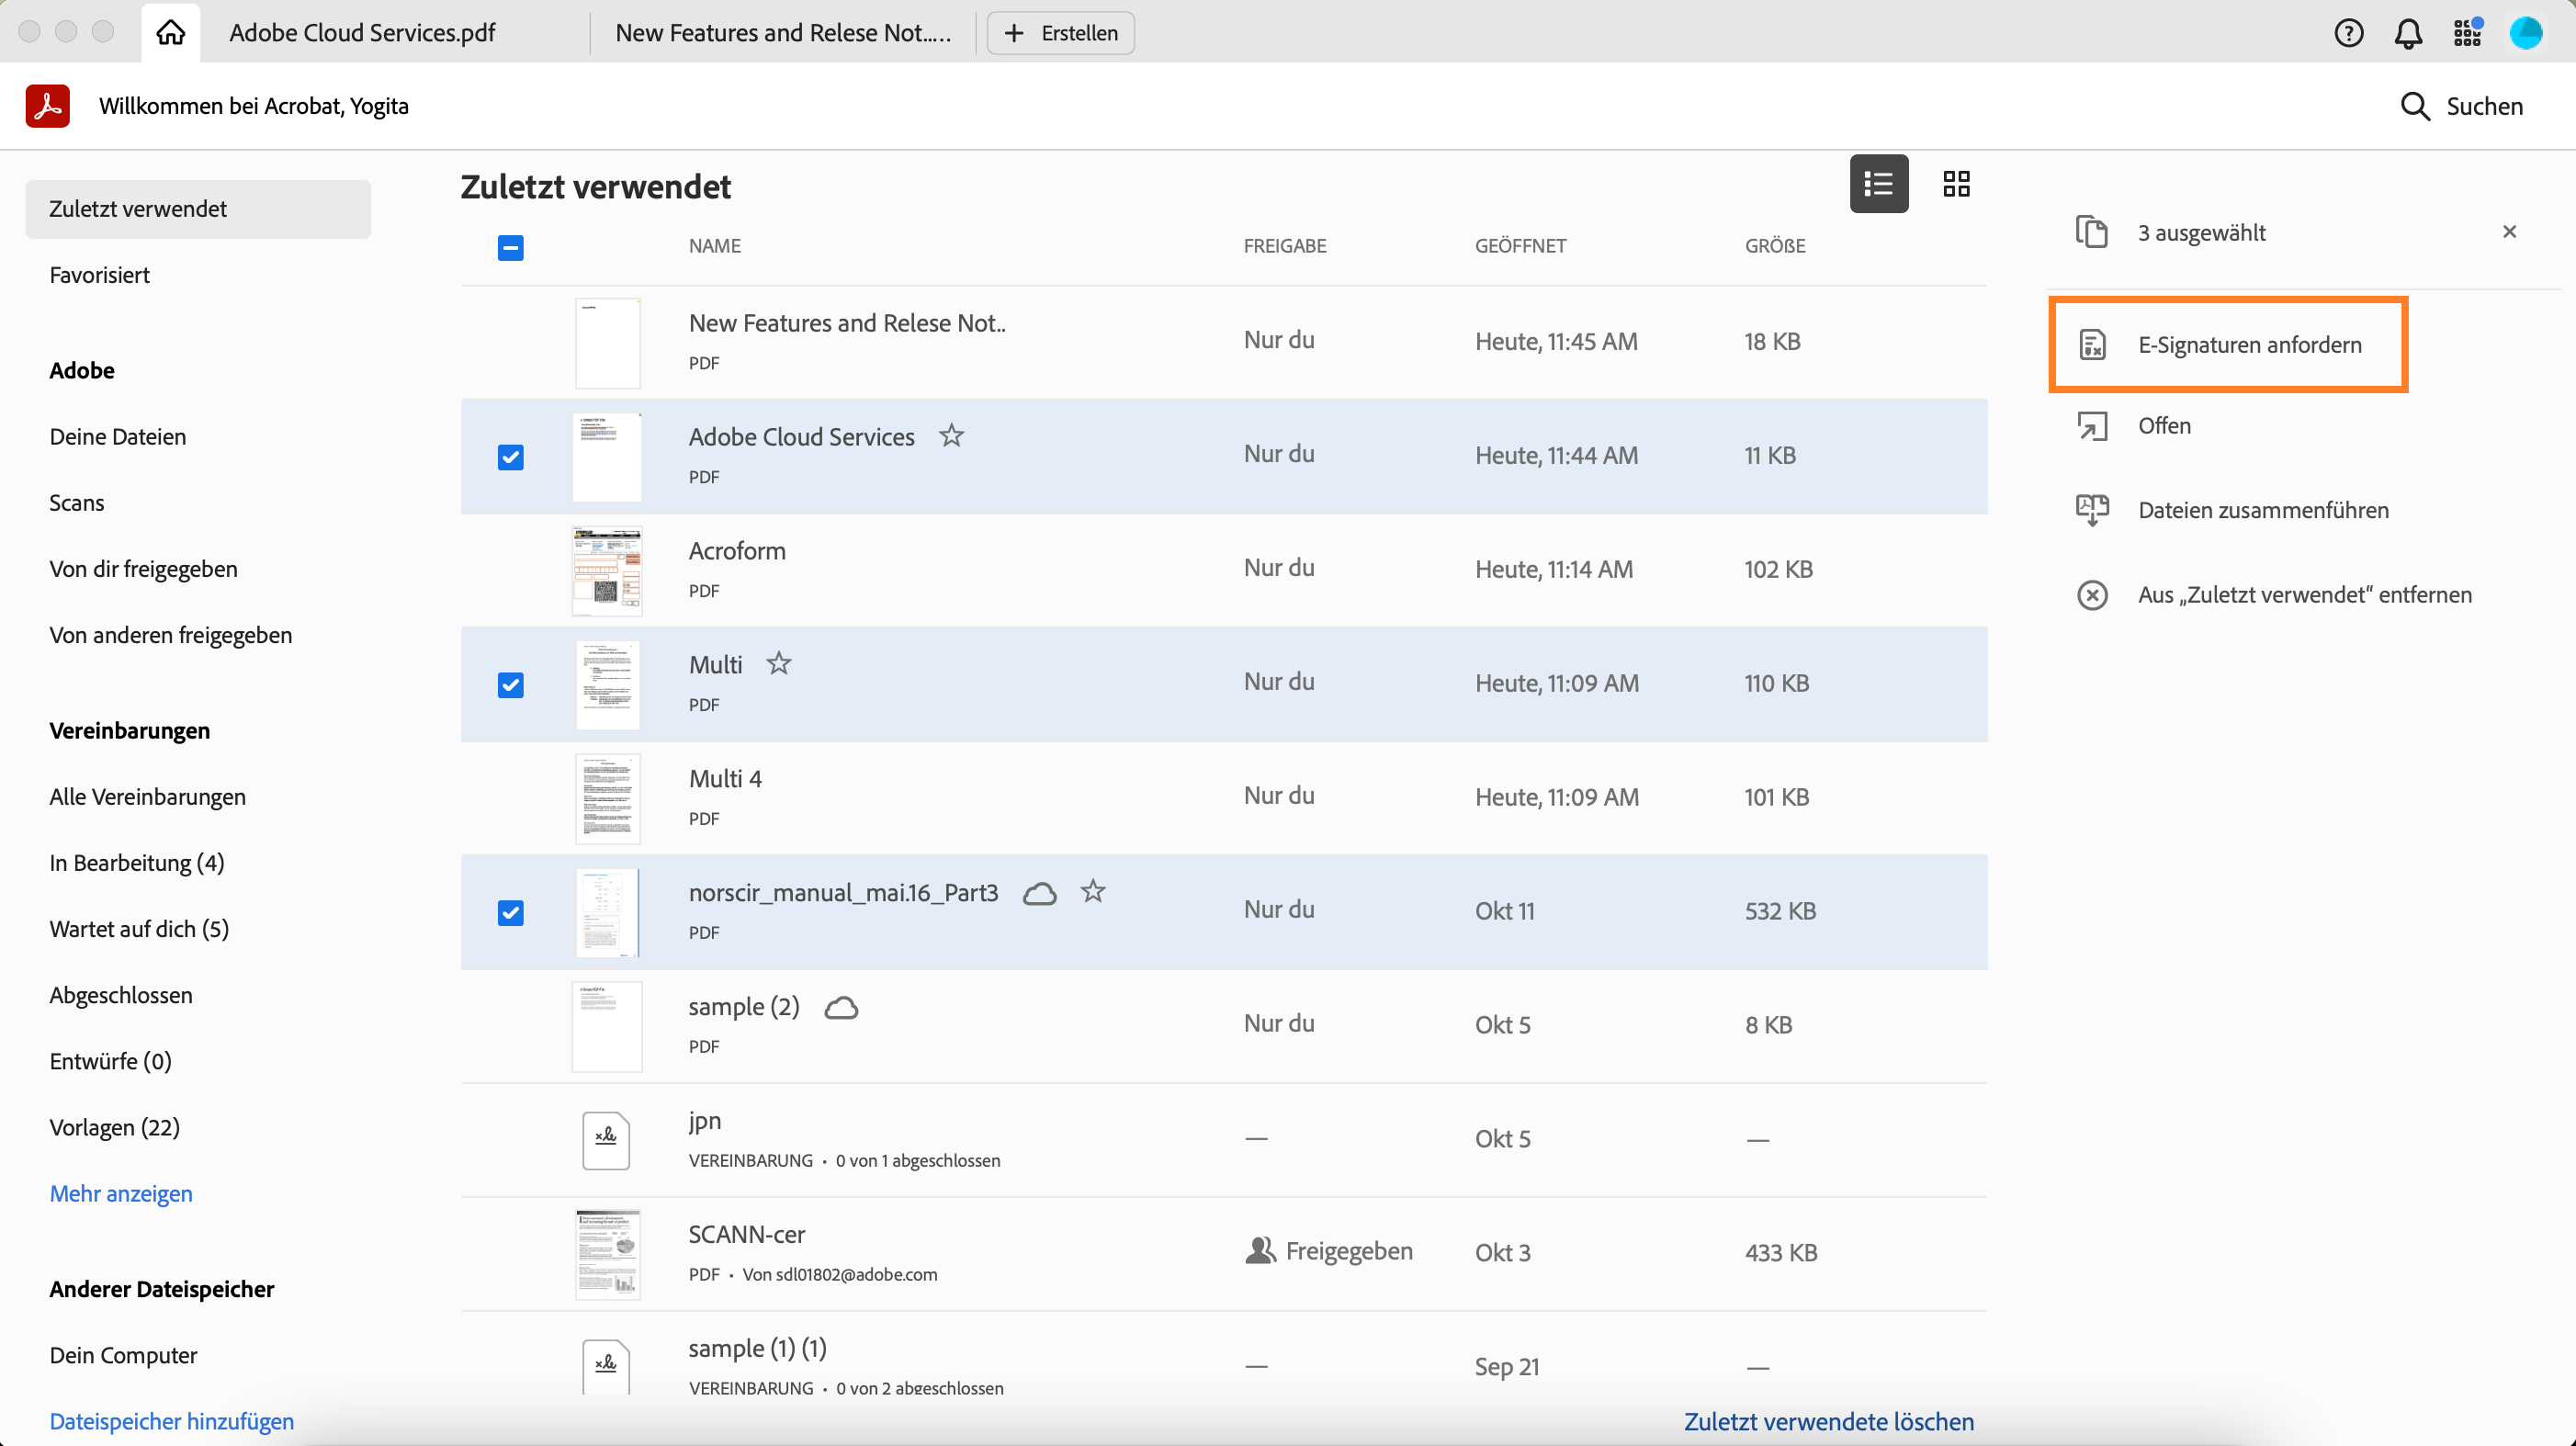2576x1446 pixels.
Task: Click "Zuletzt verwendete löschen" link
Action: point(1829,1421)
